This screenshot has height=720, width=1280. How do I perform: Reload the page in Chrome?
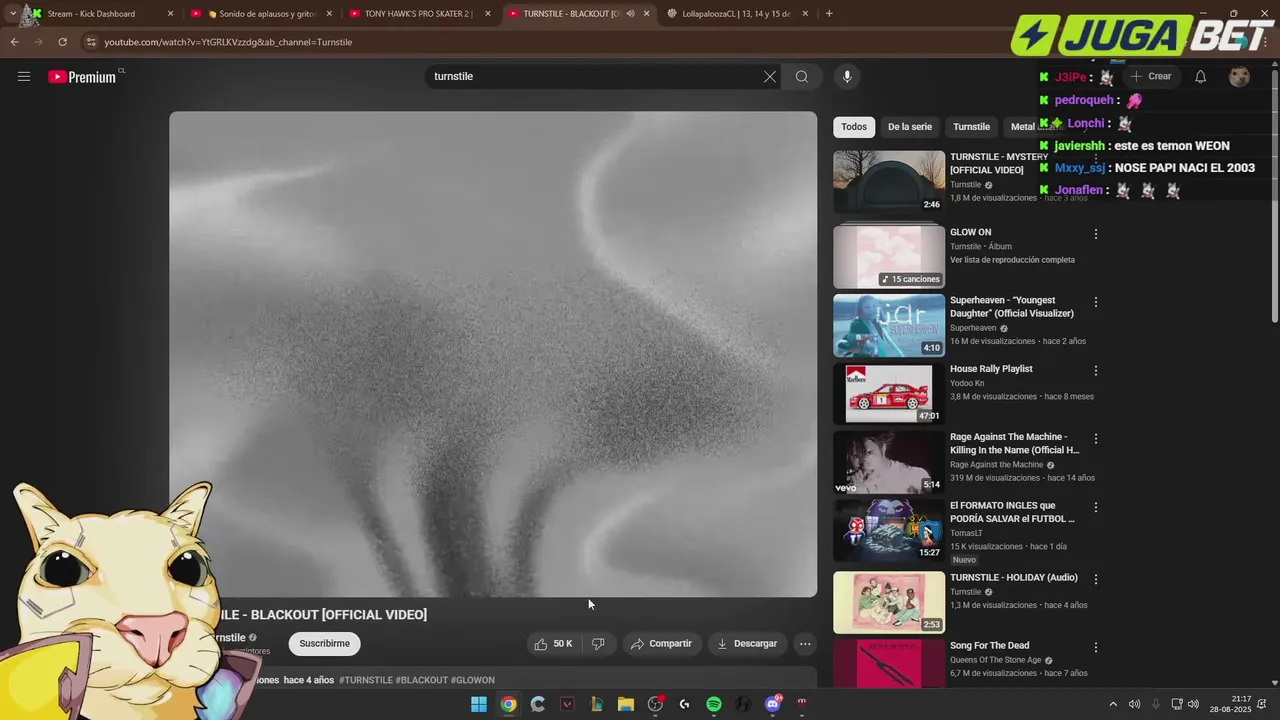[x=62, y=42]
